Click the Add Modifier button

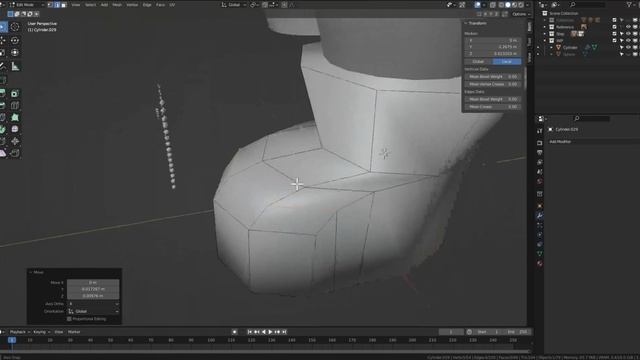560,142
